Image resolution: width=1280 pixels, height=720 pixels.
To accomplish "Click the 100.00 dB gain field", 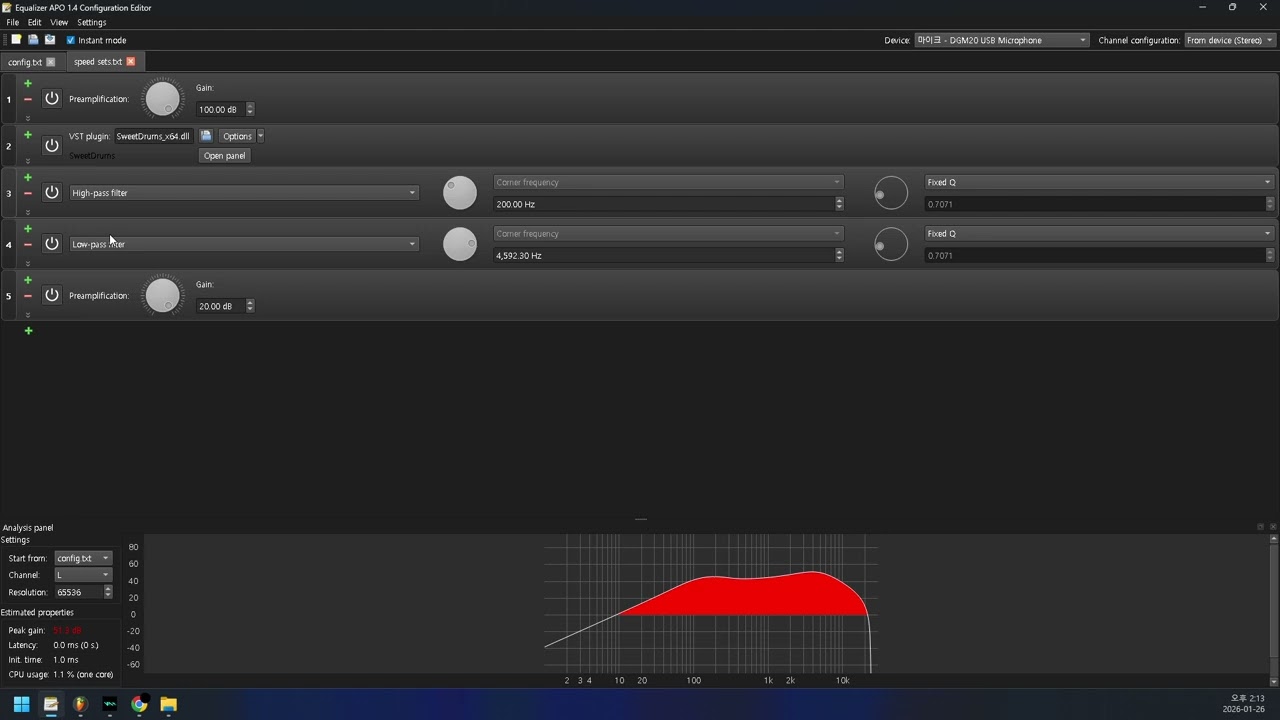I will tap(220, 109).
